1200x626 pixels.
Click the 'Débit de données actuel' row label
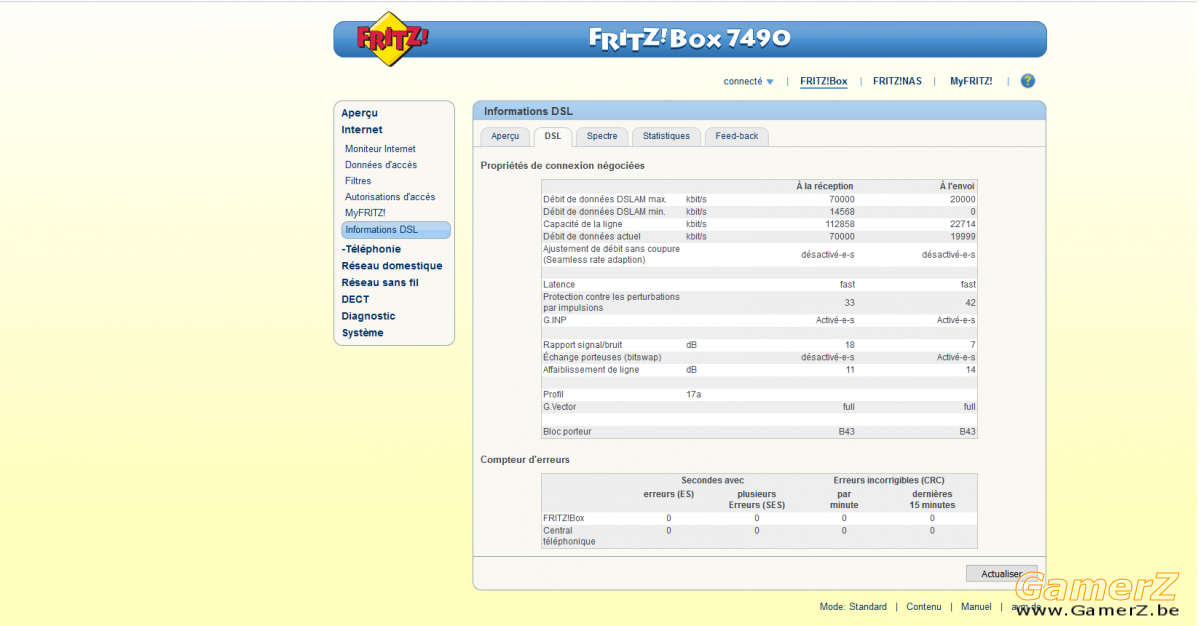coord(593,236)
